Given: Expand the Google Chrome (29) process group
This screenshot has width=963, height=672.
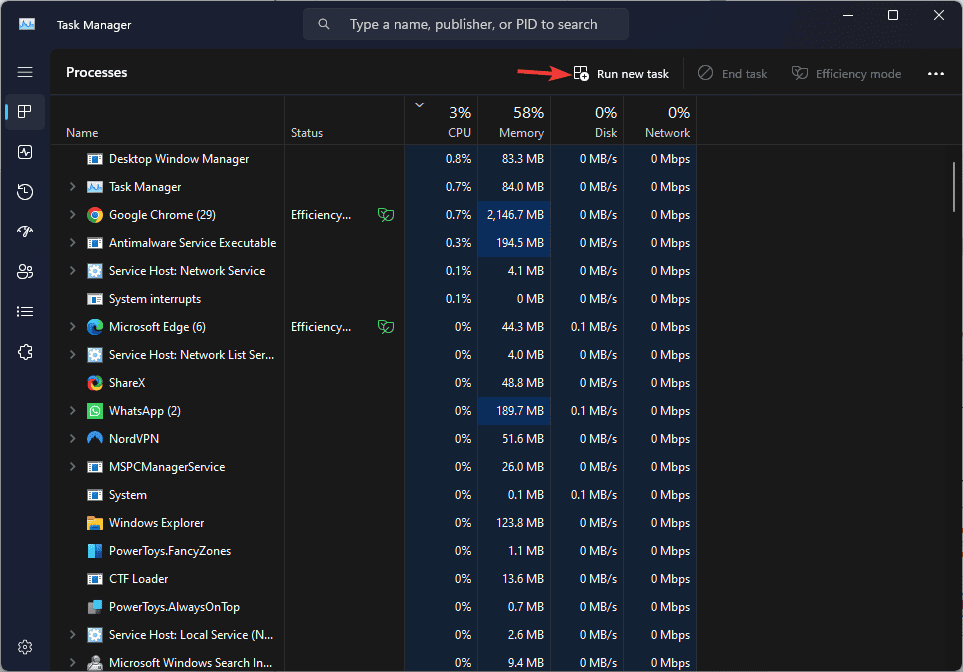Looking at the screenshot, I should pyautogui.click(x=72, y=215).
